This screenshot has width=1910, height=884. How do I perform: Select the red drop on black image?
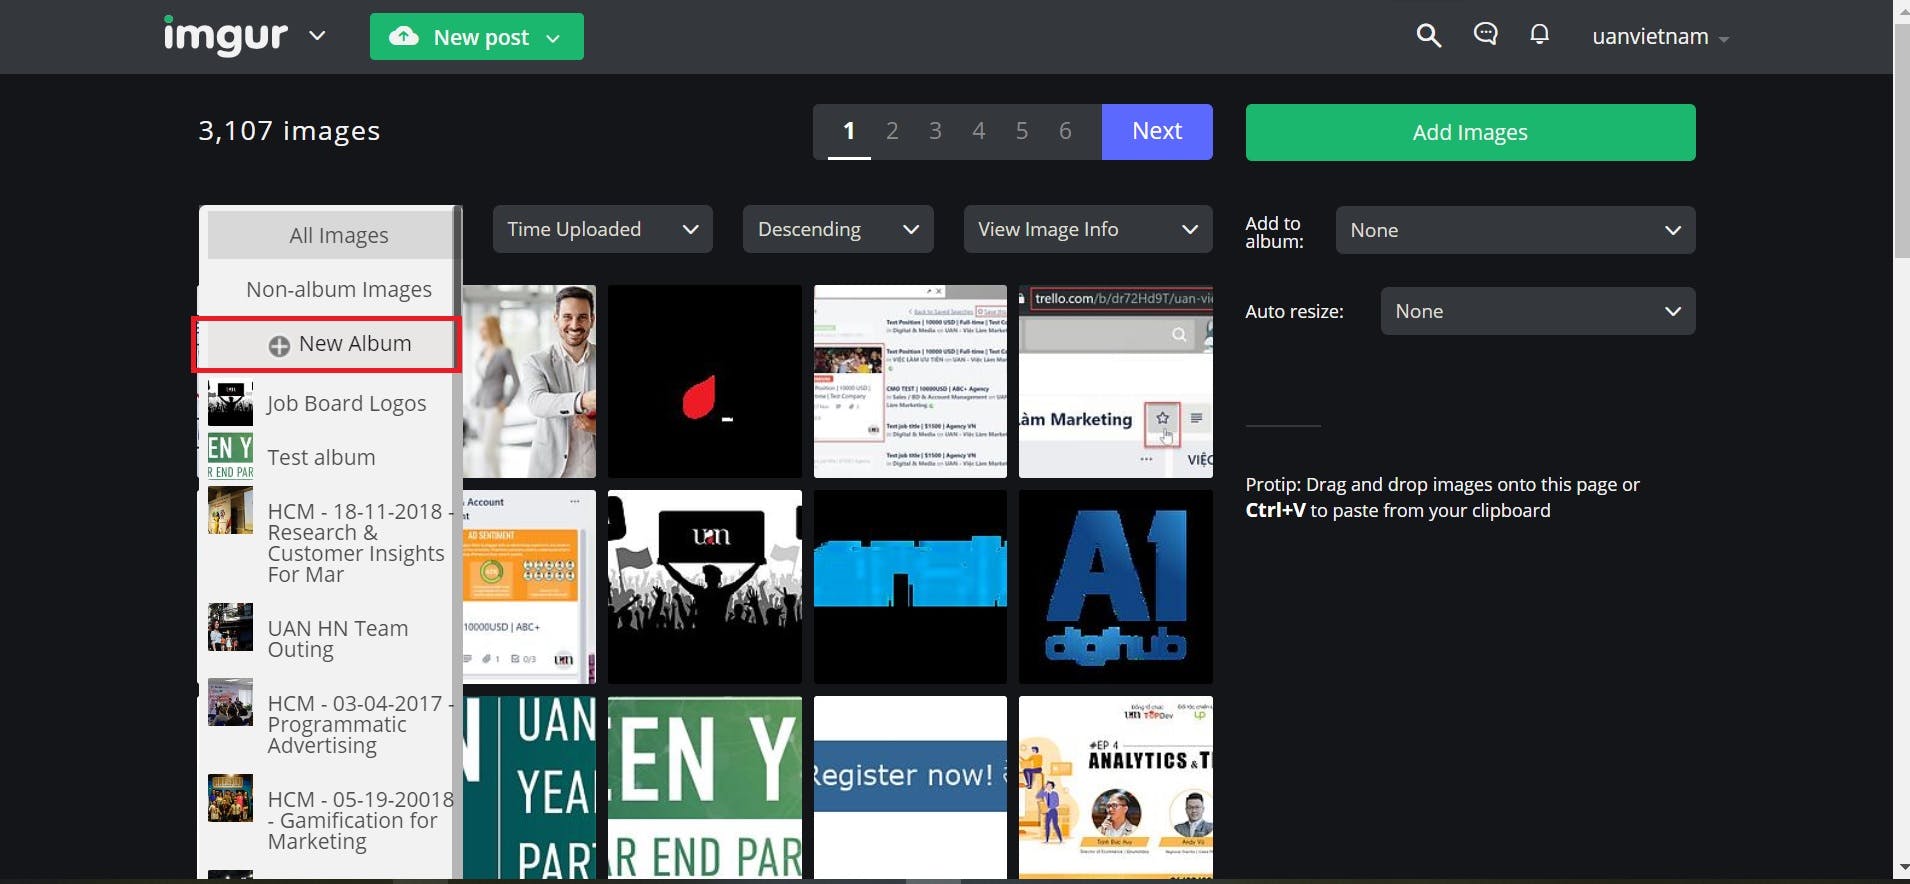(705, 381)
